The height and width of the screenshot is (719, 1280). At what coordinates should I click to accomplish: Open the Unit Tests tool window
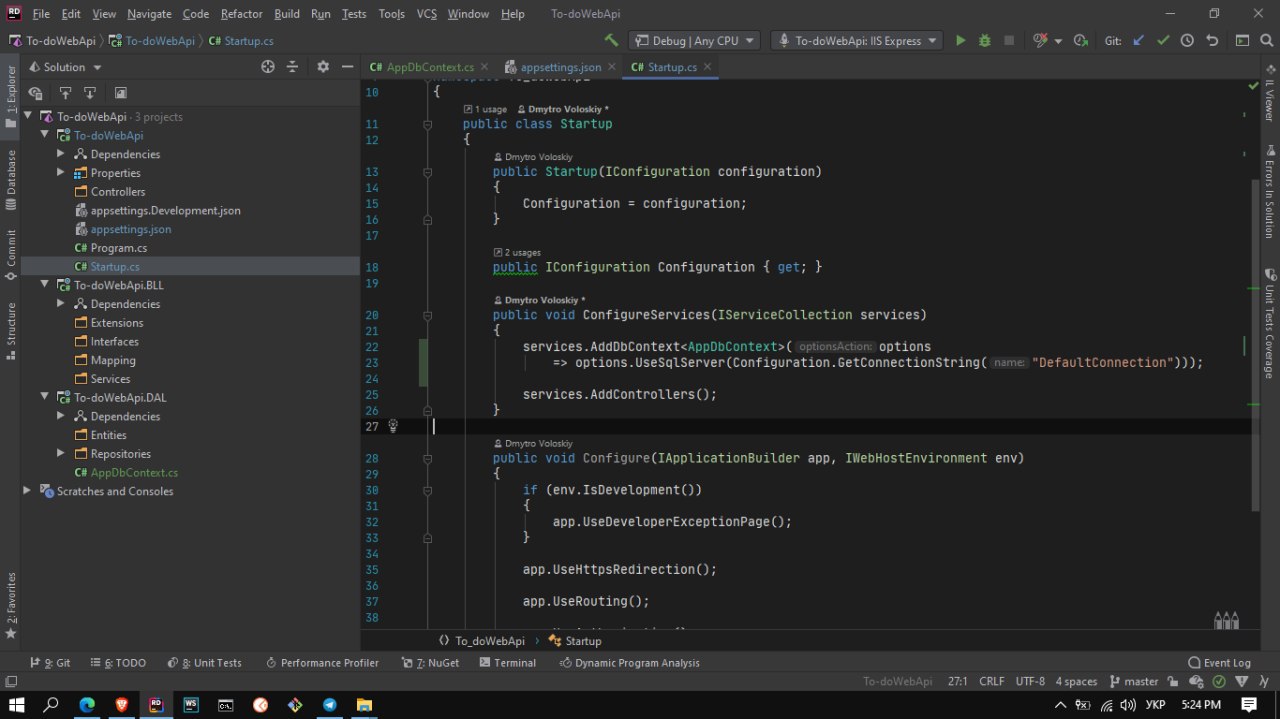[x=204, y=663]
